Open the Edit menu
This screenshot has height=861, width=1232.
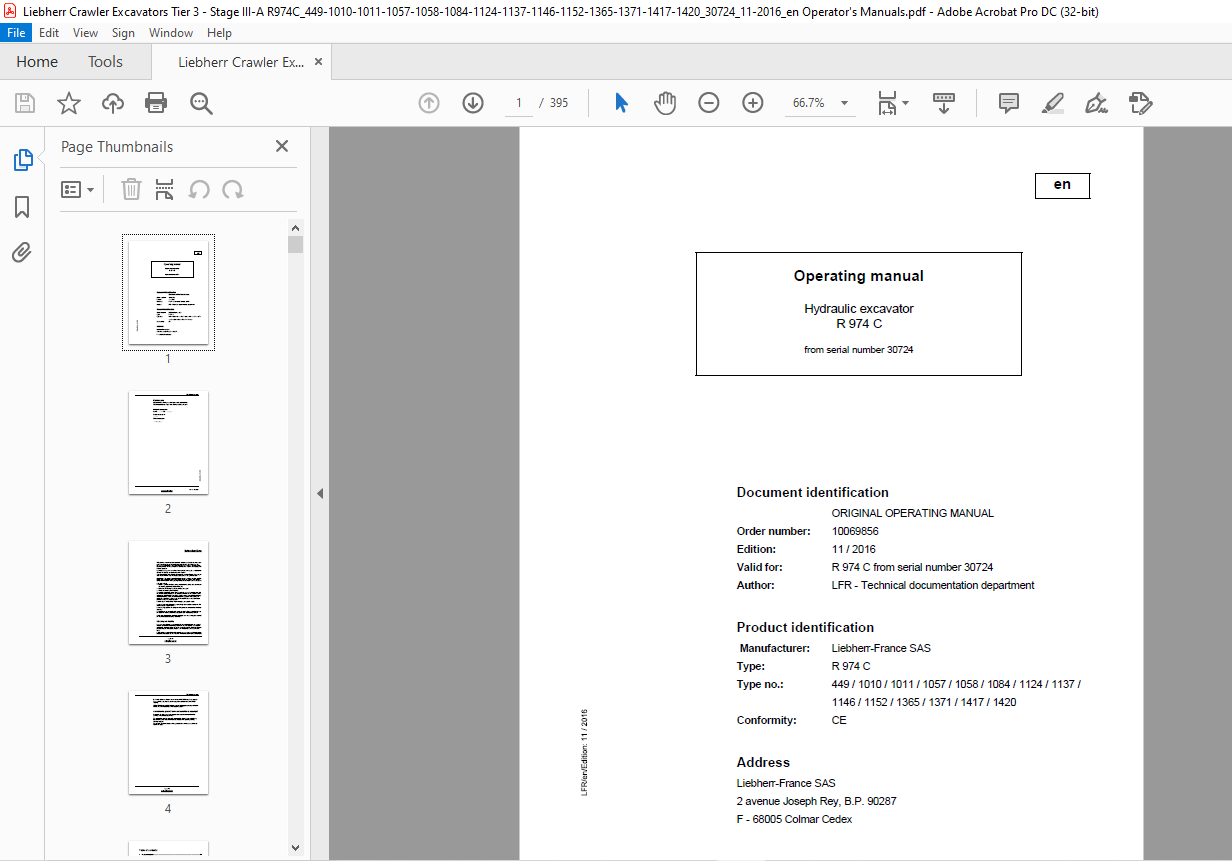(49, 33)
